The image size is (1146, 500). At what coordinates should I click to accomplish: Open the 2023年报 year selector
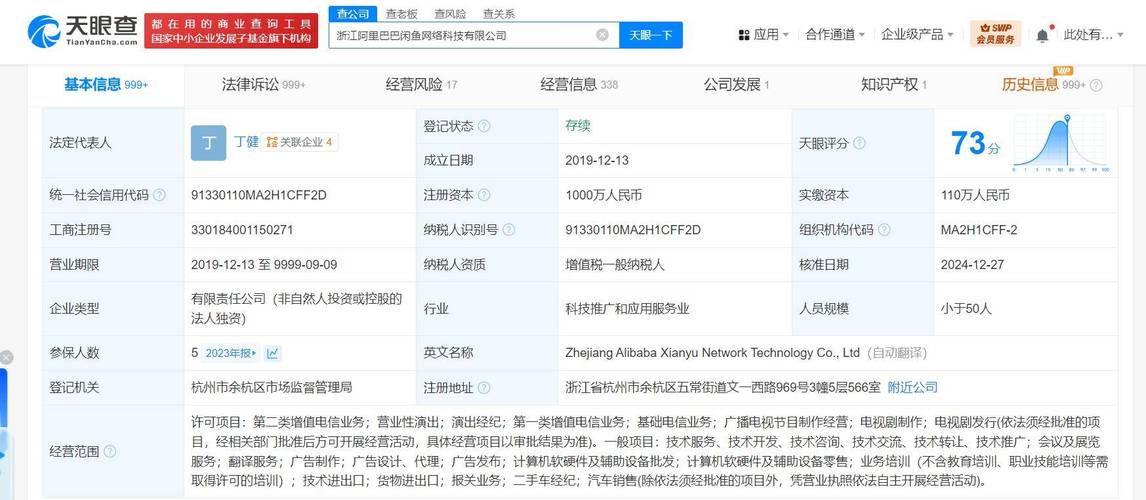tap(231, 353)
